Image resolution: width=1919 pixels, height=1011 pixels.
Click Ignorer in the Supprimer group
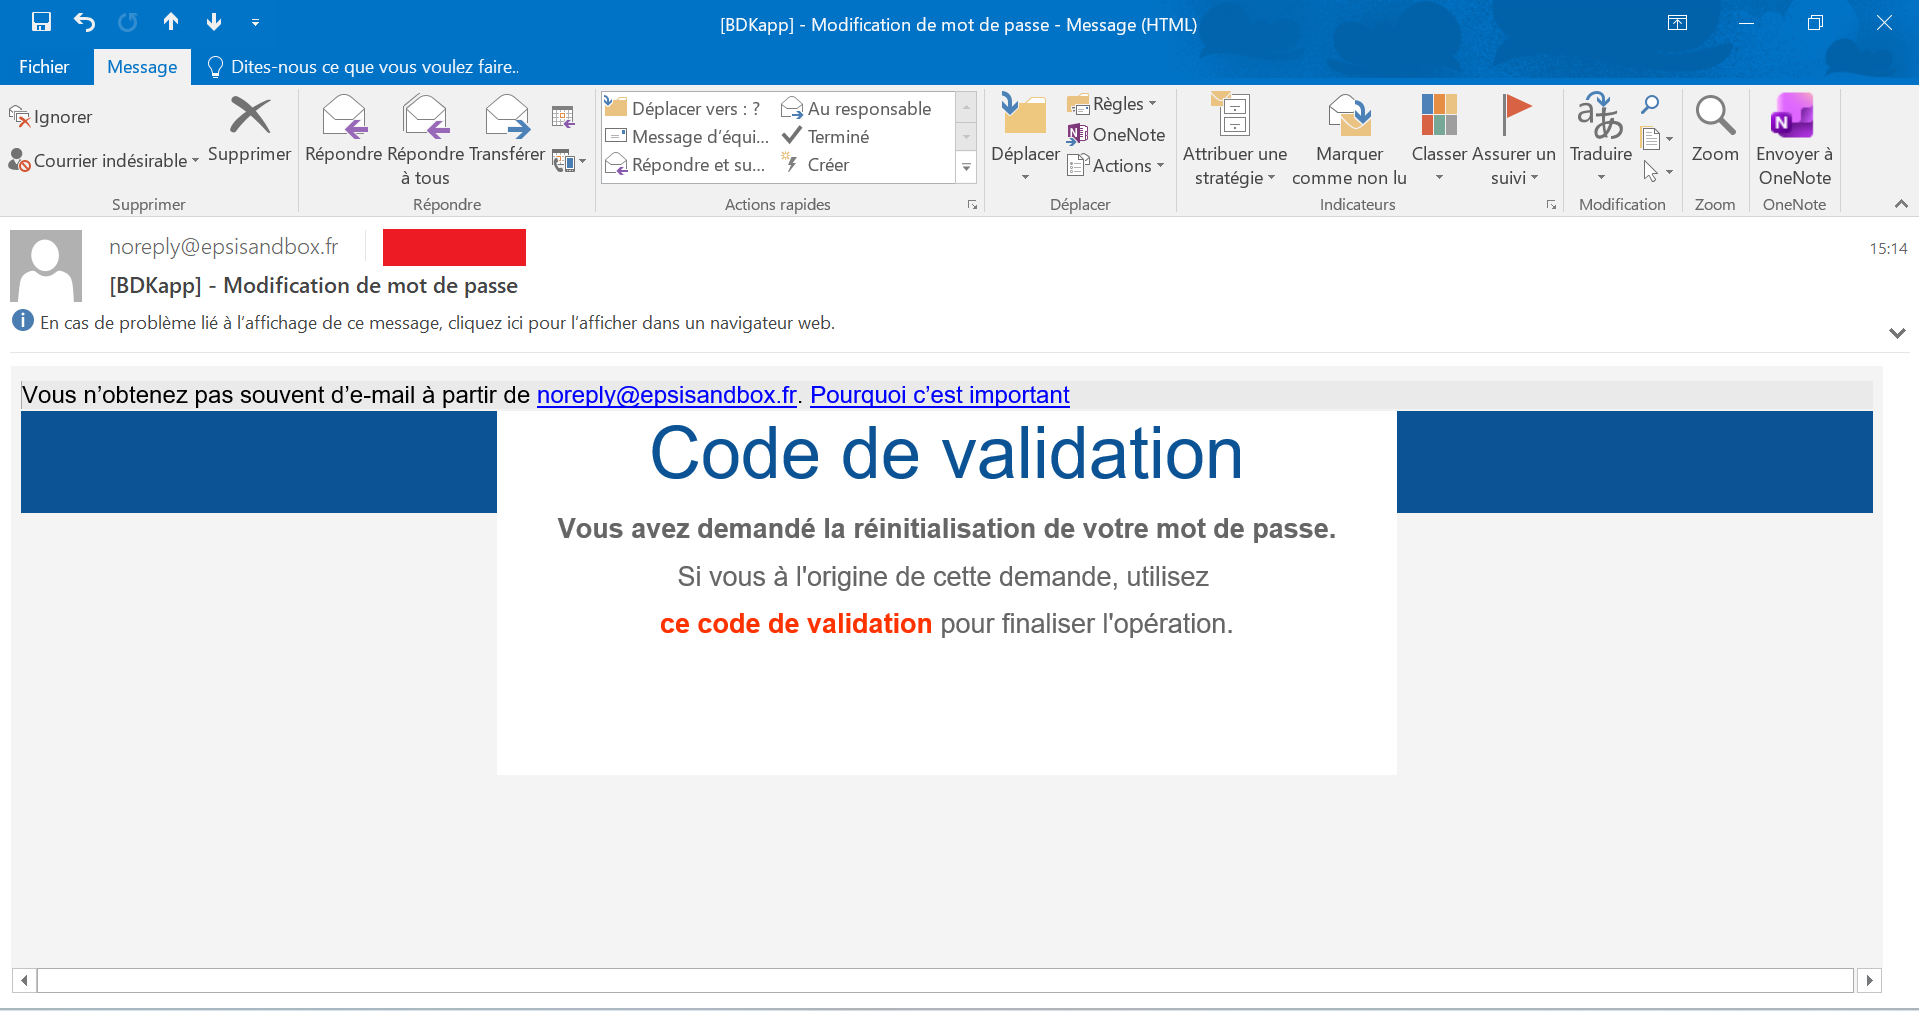point(51,117)
